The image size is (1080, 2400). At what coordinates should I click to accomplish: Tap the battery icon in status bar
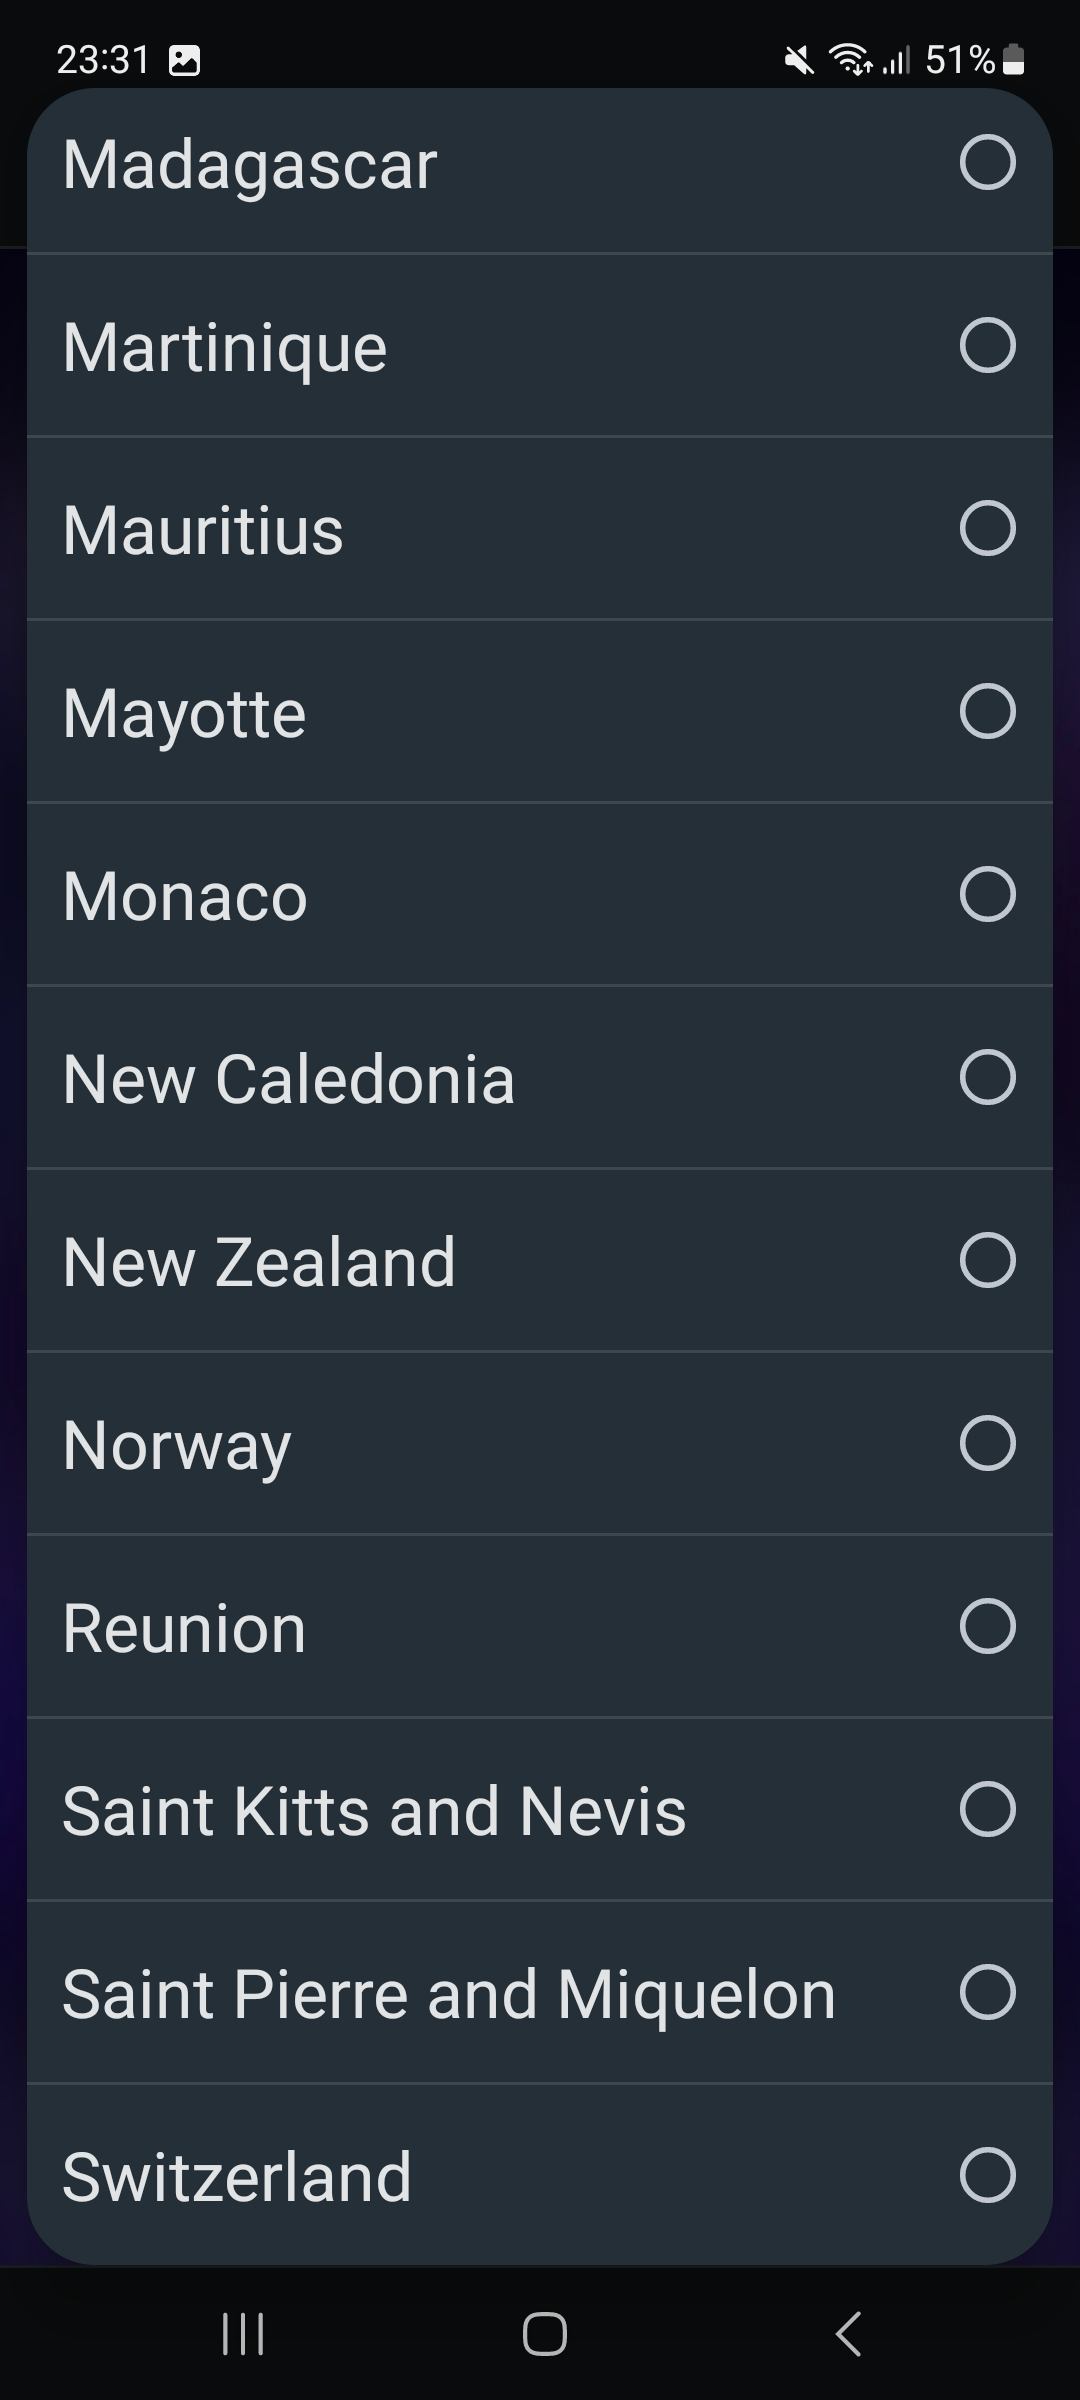1013,60
